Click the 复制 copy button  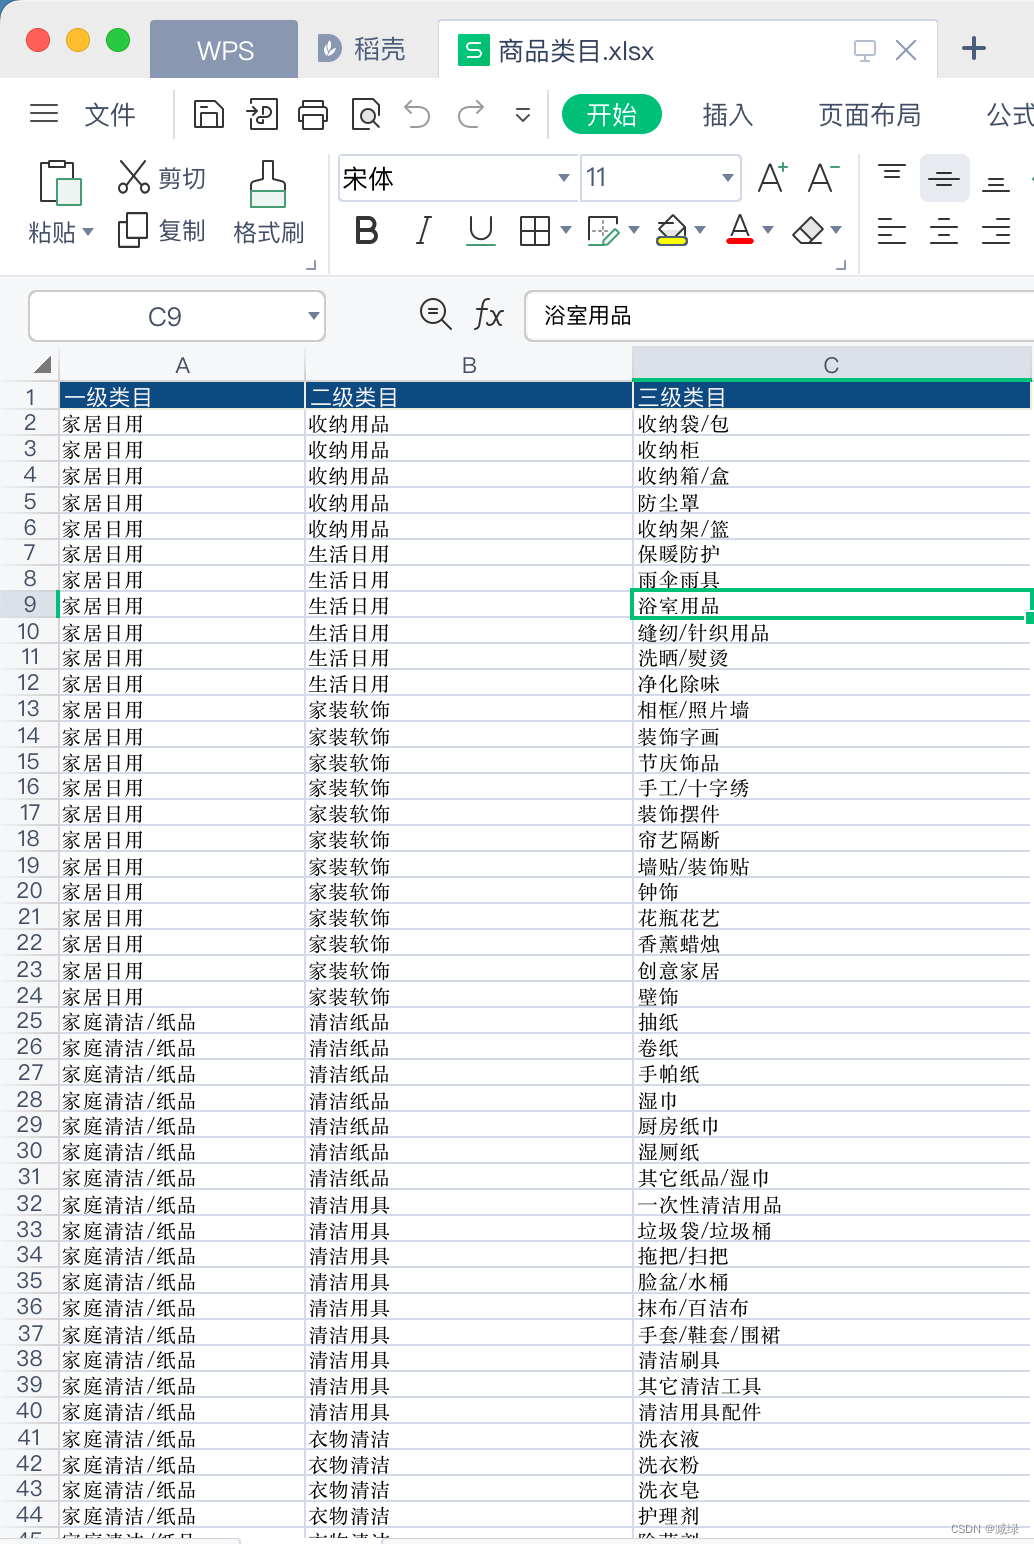(161, 231)
